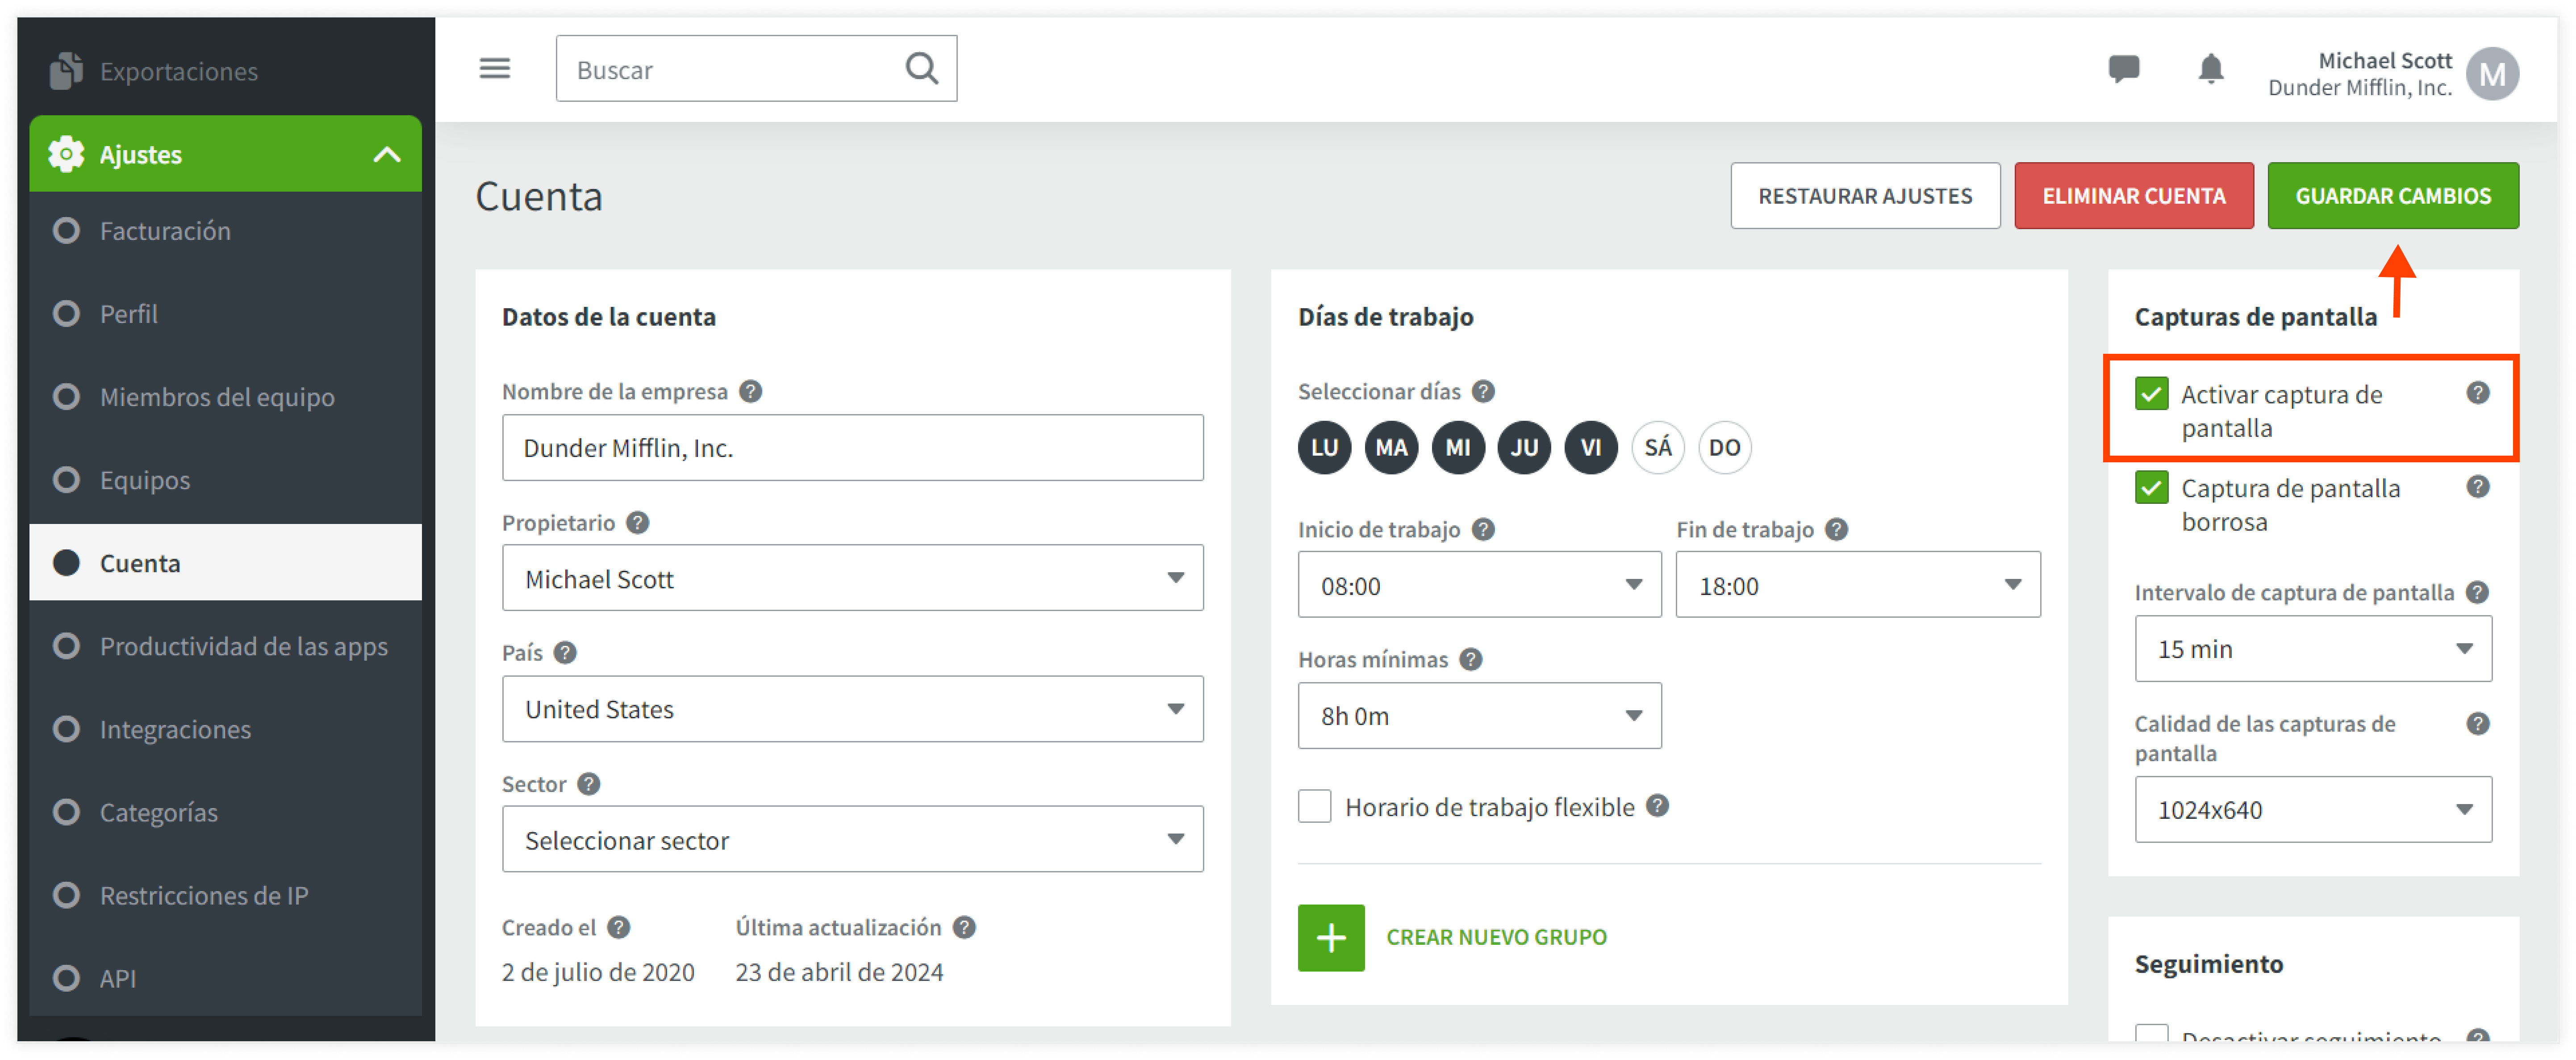Click the search magnifier icon

click(x=921, y=68)
